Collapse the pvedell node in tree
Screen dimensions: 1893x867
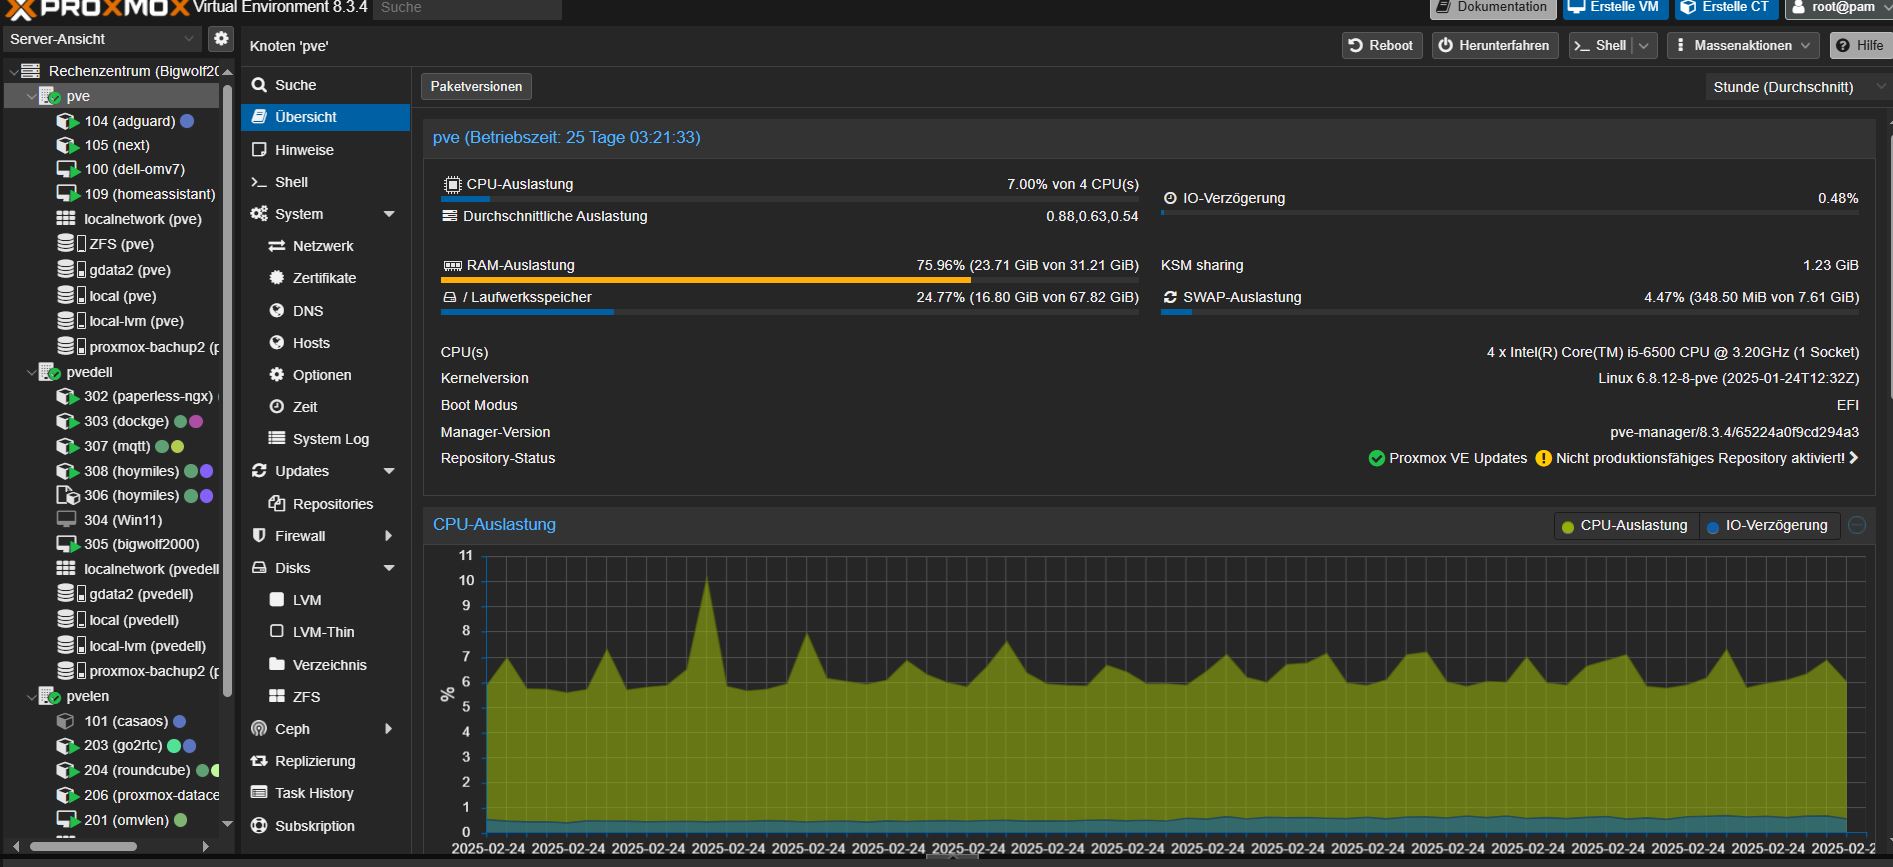pyautogui.click(x=31, y=372)
